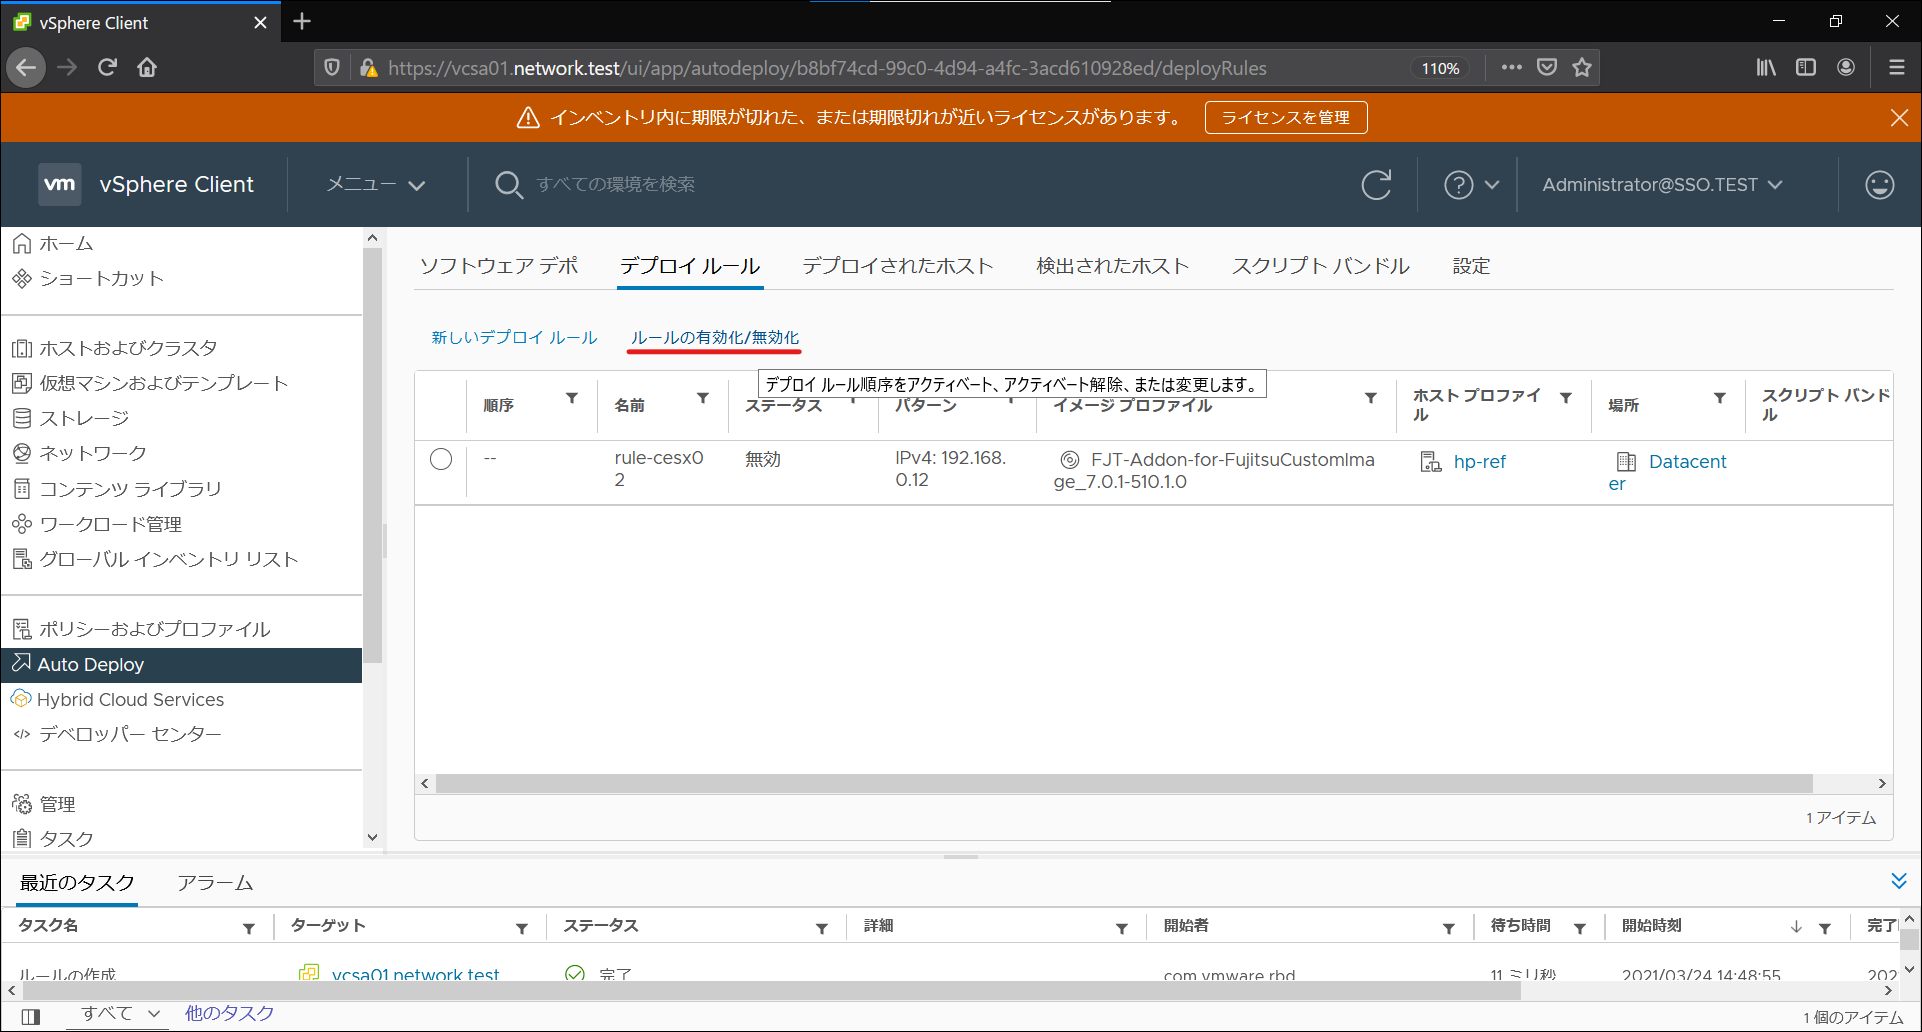Open ストレージ in the sidebar
This screenshot has width=1922, height=1032.
coord(84,418)
